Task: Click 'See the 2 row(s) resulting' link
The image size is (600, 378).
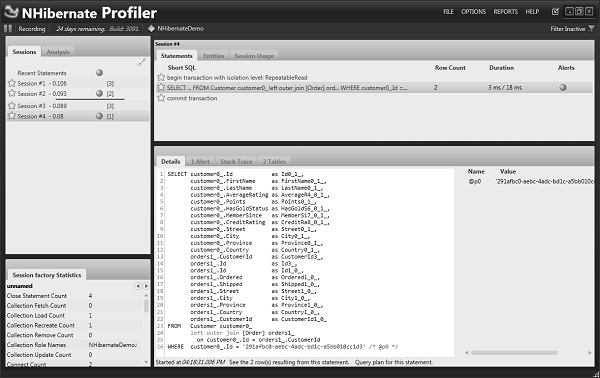Action: (x=289, y=362)
